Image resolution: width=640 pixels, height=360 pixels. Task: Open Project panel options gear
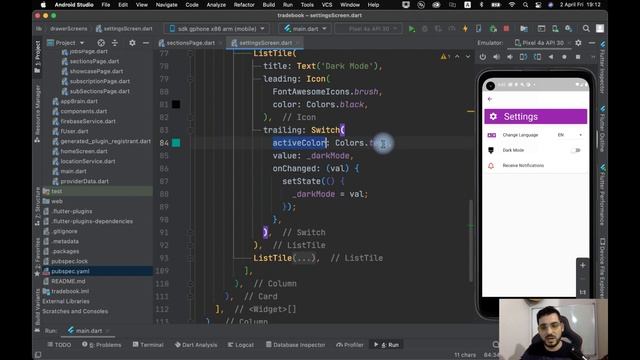pyautogui.click(x=132, y=42)
